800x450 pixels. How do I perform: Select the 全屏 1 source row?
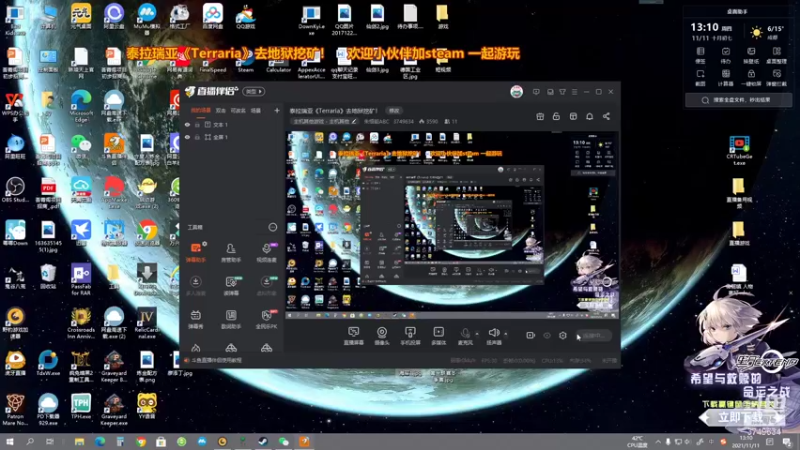[232, 137]
